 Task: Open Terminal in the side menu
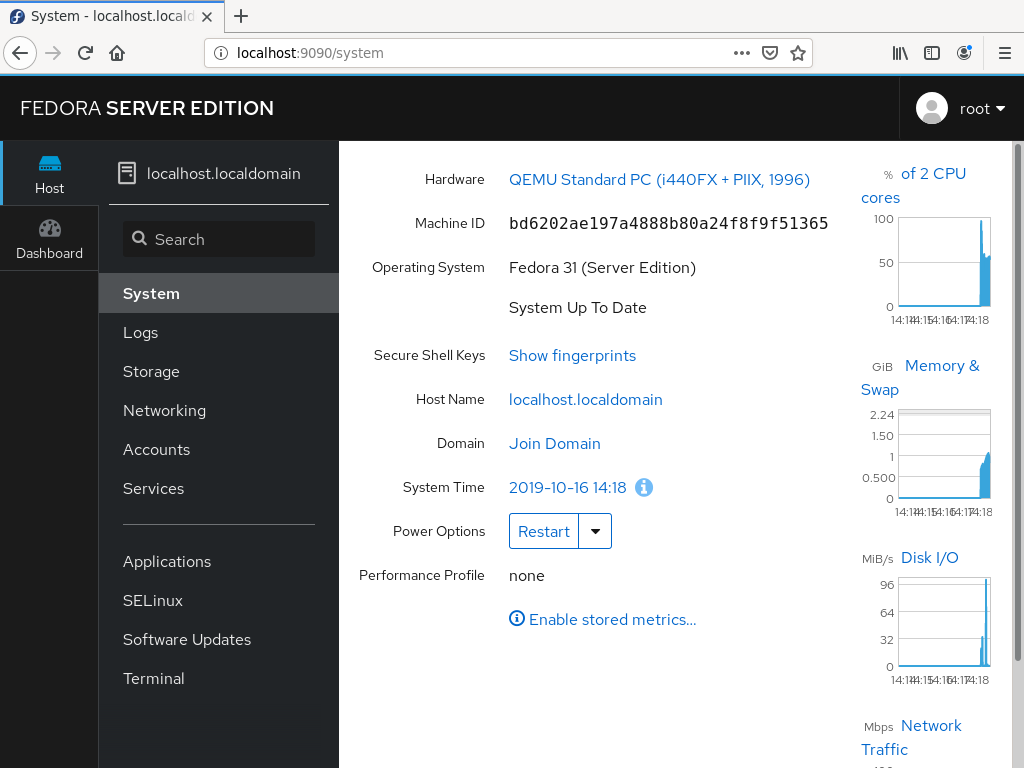219,679
